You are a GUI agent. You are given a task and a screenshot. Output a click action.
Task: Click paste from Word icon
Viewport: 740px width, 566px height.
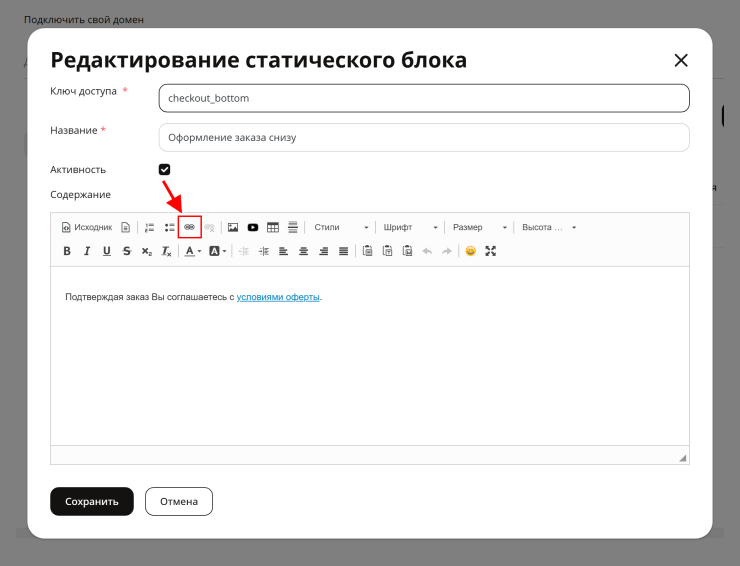tap(407, 251)
